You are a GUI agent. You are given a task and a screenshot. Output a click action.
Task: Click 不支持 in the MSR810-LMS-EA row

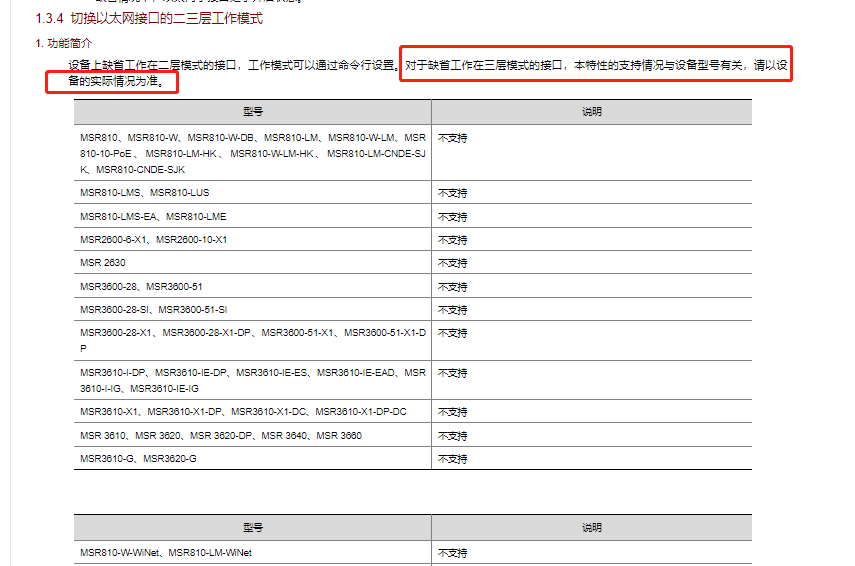(x=453, y=217)
